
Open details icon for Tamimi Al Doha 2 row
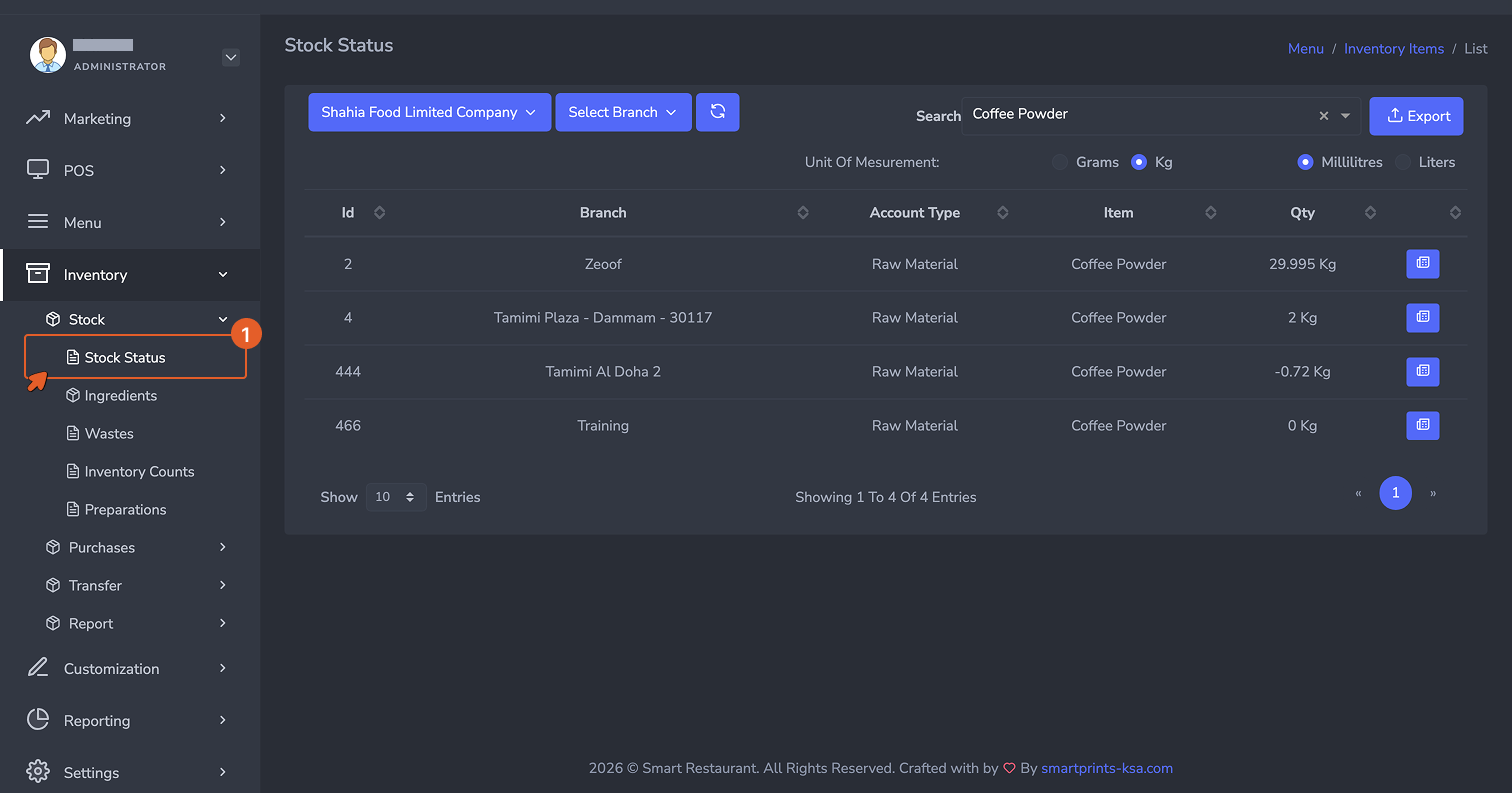click(1422, 372)
